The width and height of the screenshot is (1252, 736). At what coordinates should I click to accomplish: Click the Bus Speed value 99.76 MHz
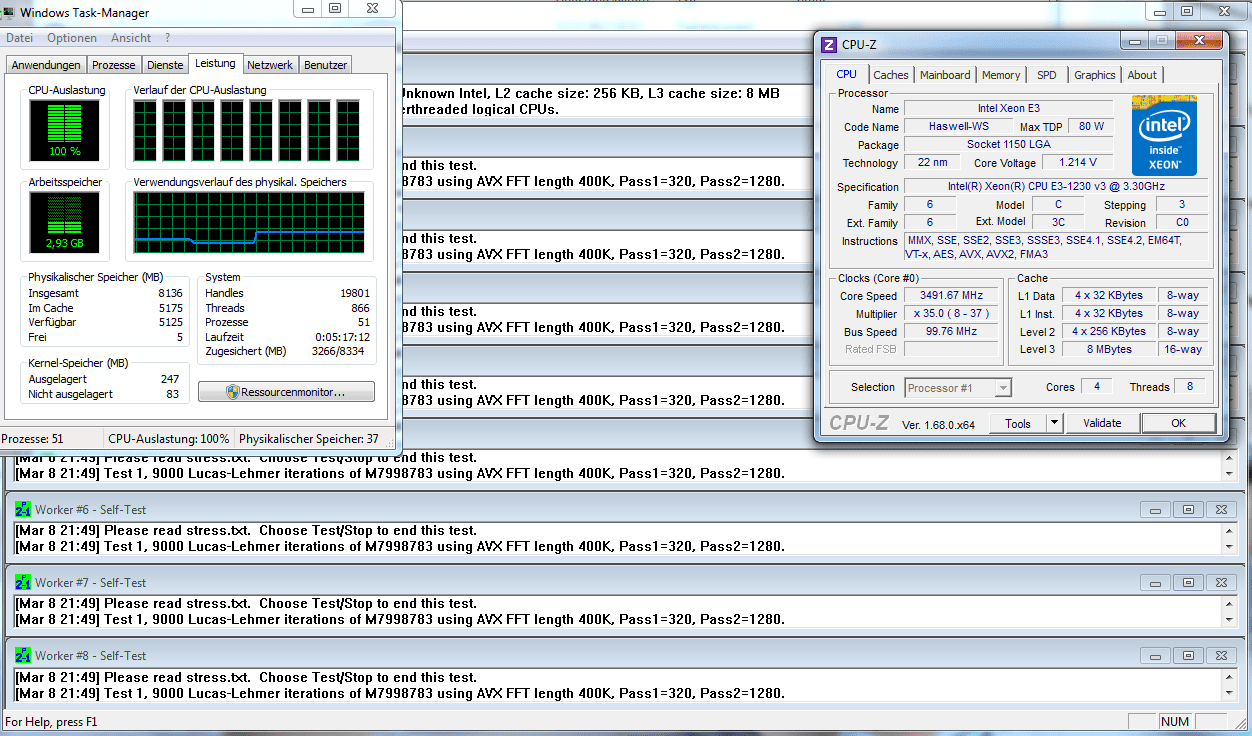pos(951,332)
